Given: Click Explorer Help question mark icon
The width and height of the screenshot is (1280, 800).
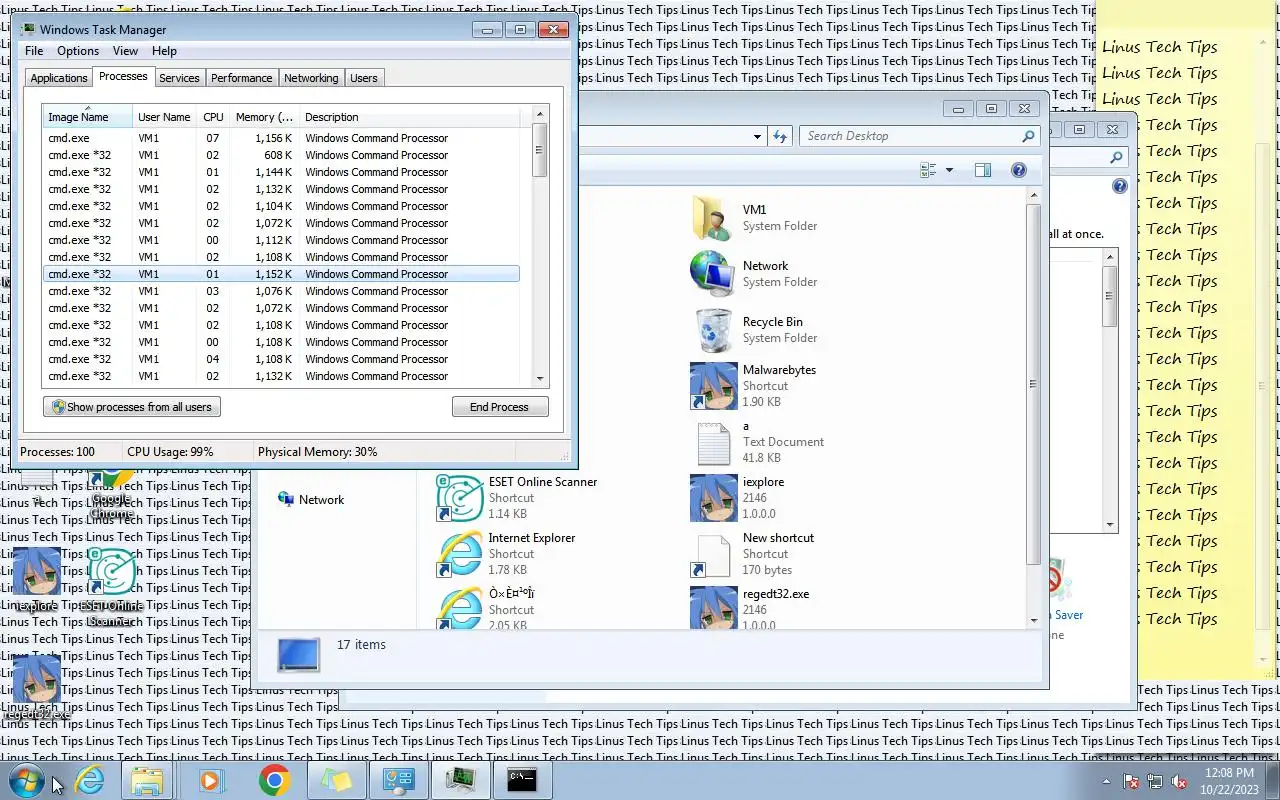Looking at the screenshot, I should coord(1018,170).
